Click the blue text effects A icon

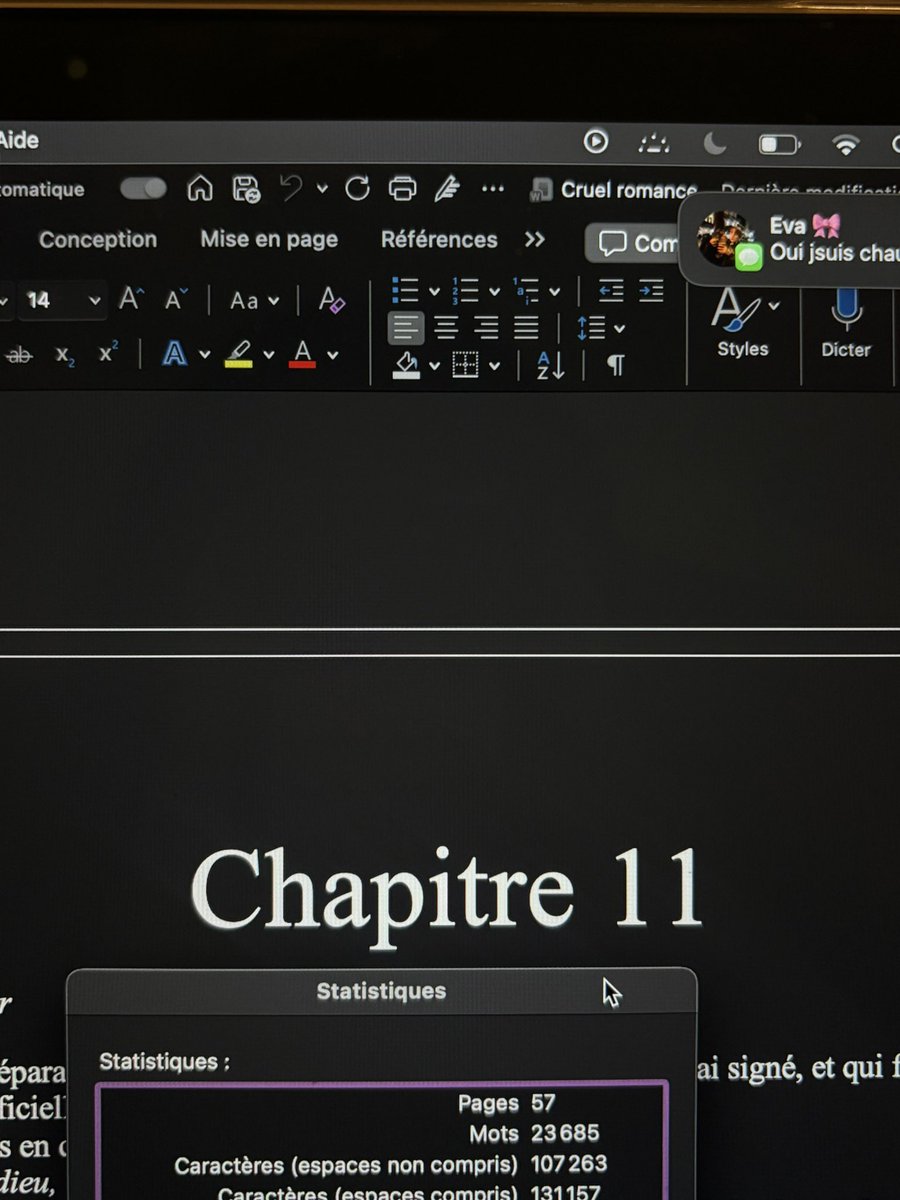click(x=175, y=353)
